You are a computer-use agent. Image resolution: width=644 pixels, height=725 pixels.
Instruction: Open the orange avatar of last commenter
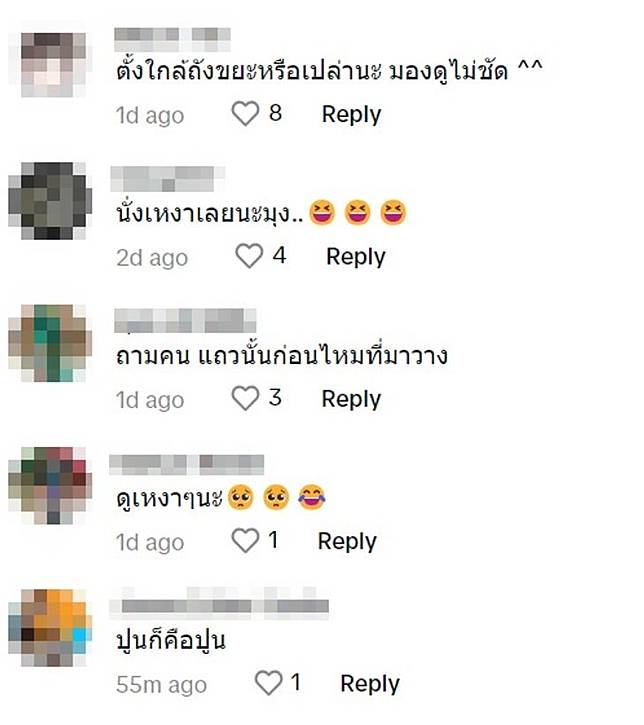50,627
